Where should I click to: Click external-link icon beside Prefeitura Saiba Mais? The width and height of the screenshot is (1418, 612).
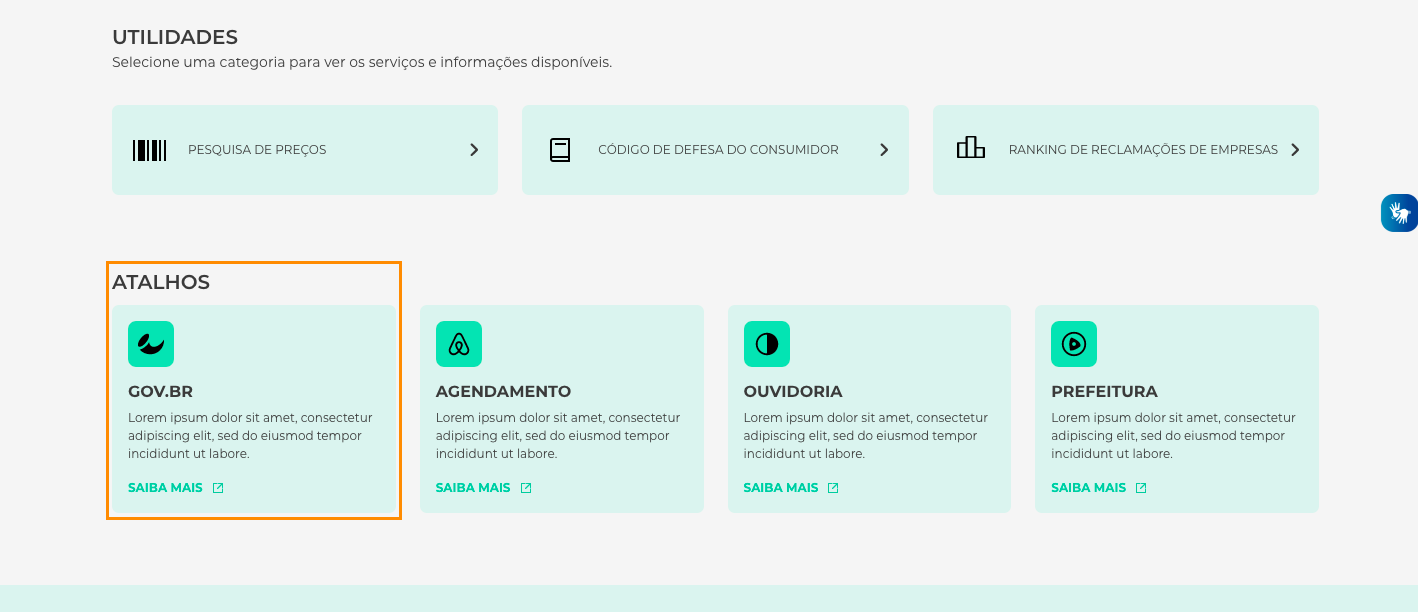point(1141,488)
